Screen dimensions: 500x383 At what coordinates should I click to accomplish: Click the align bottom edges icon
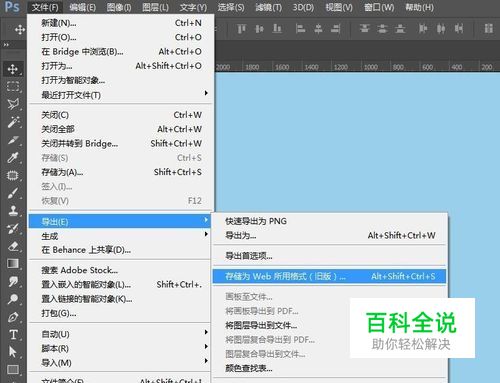277,29
